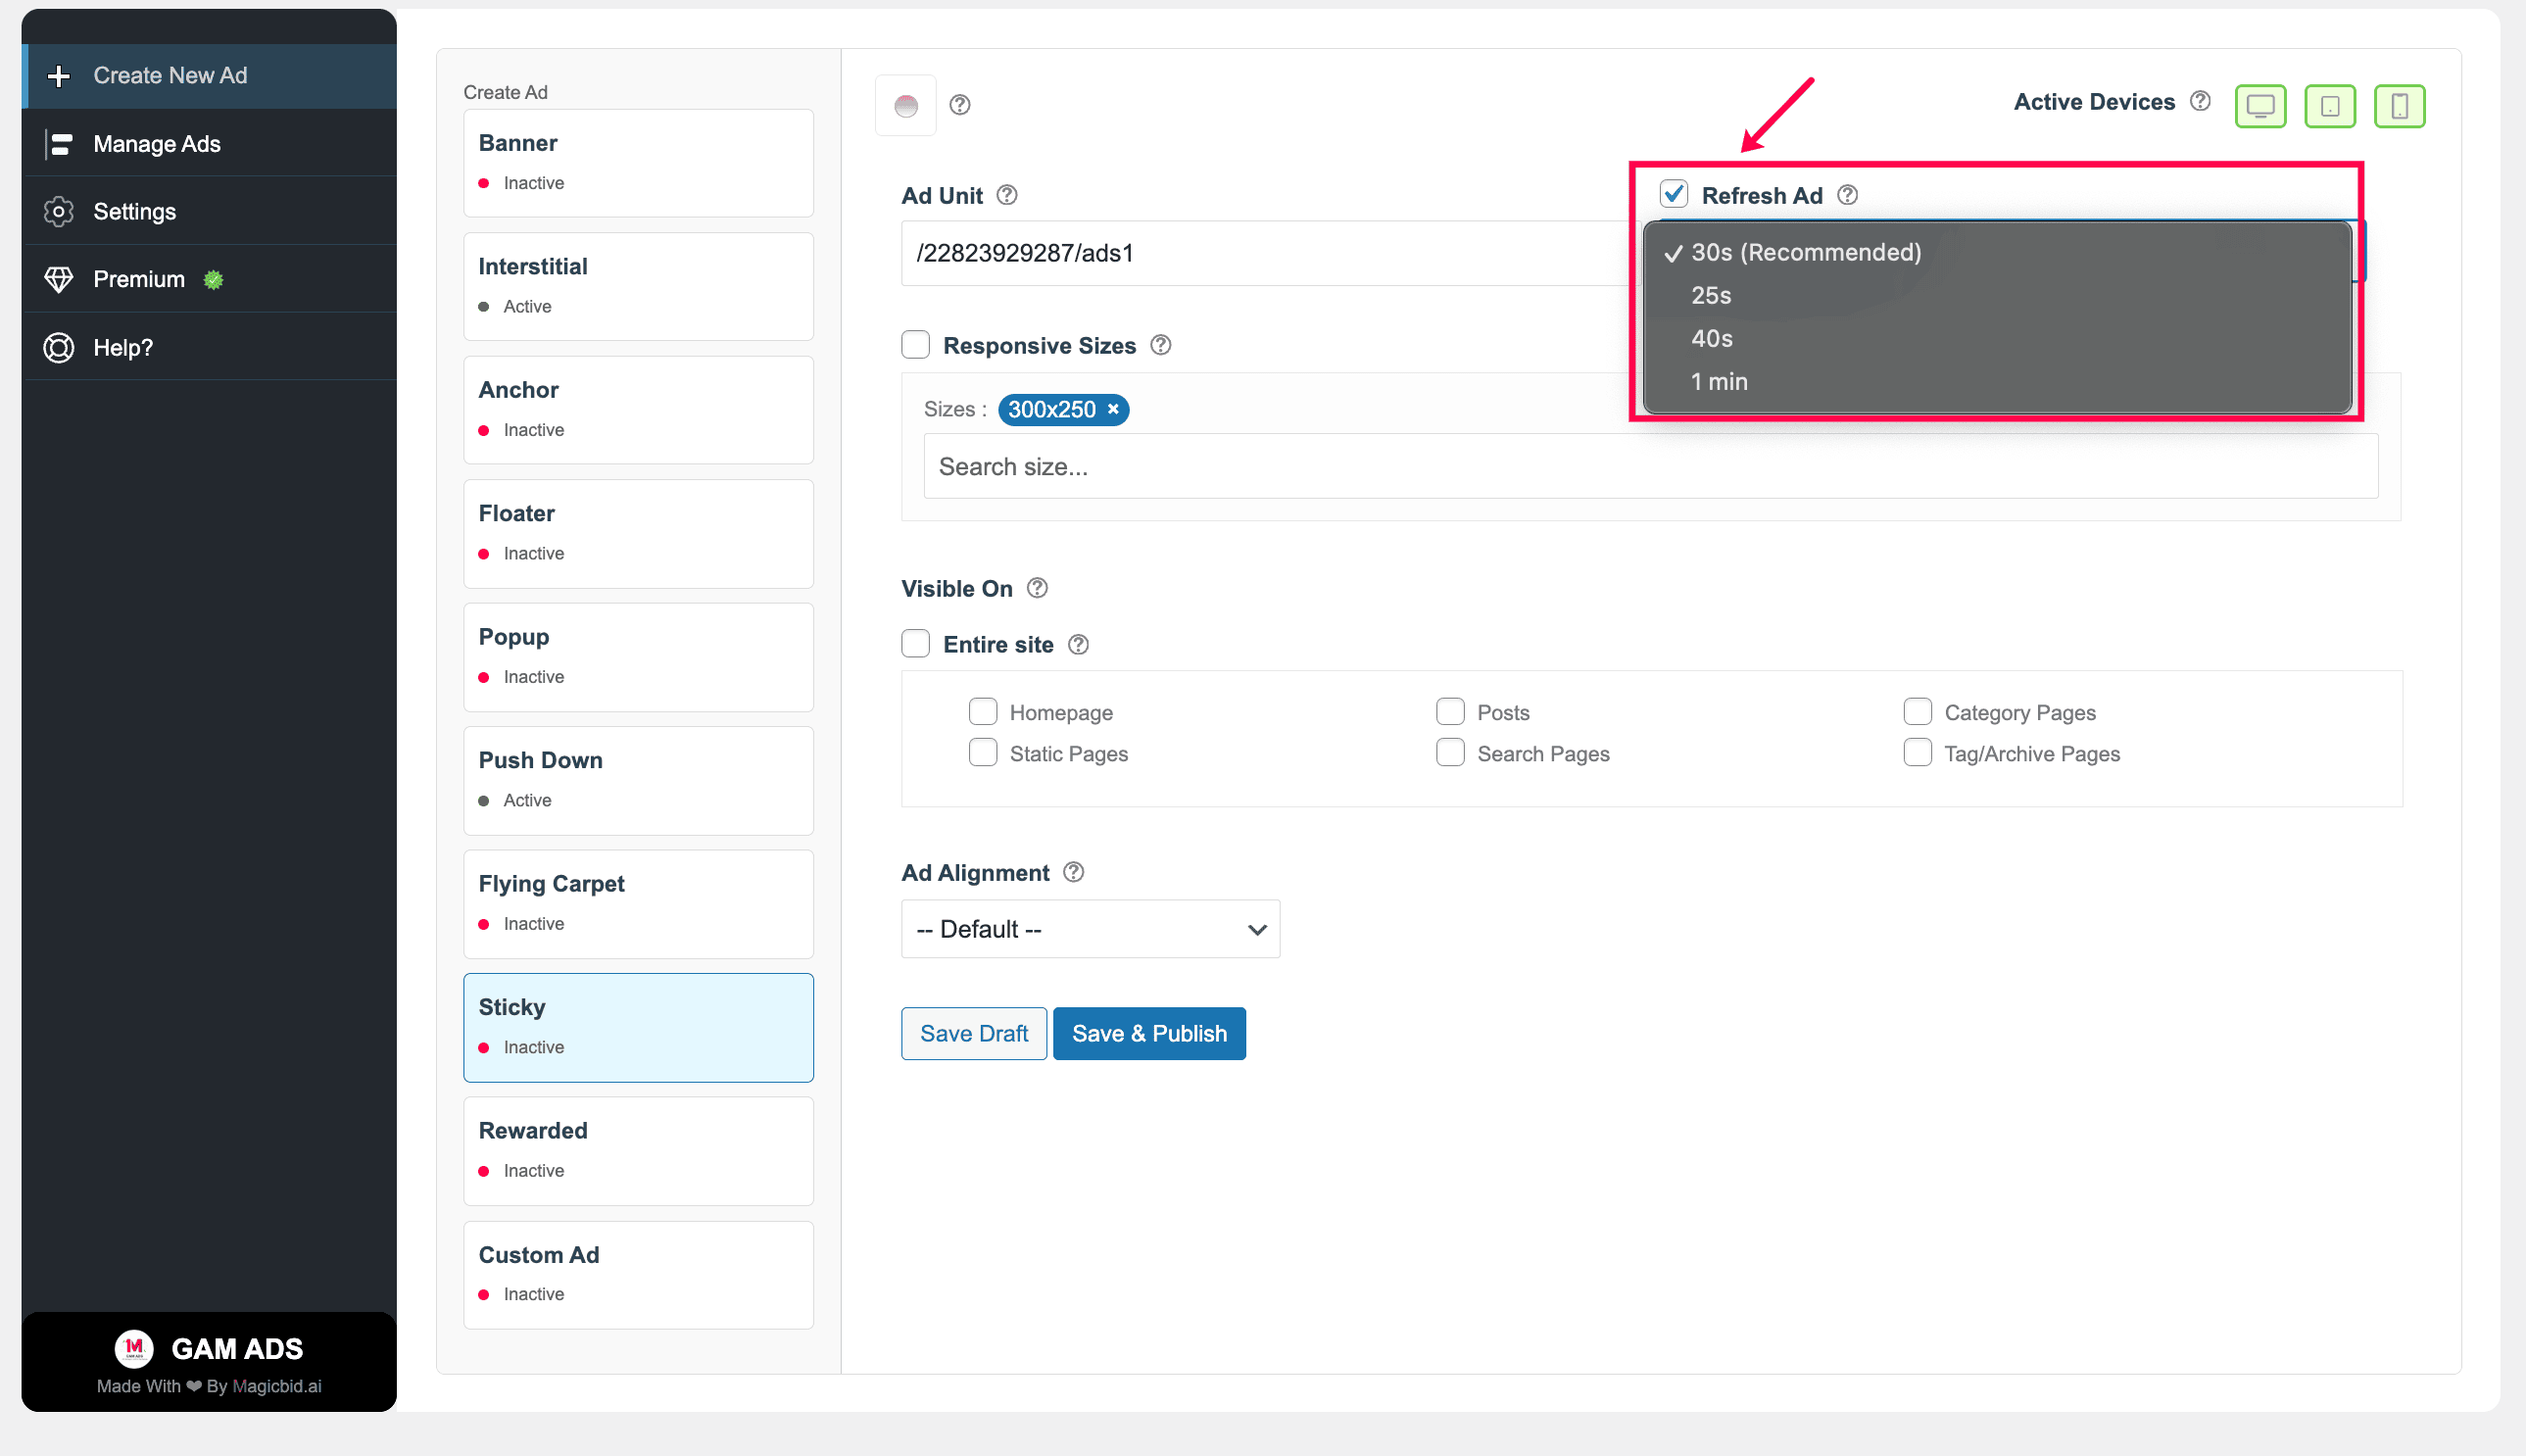Select the 25s refresh interval
Viewport: 2526px width, 1456px height.
[x=1997, y=296]
